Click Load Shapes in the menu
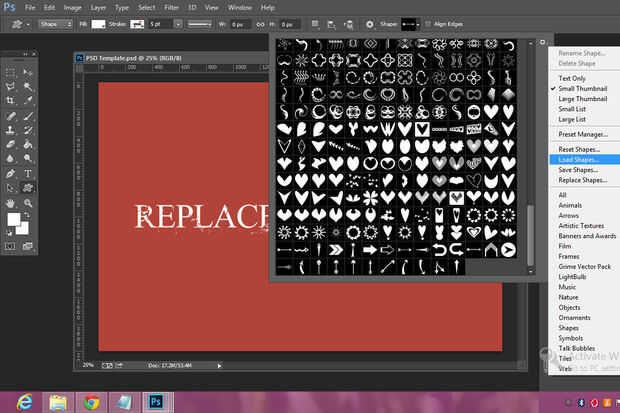The image size is (620, 413). pyautogui.click(x=578, y=159)
